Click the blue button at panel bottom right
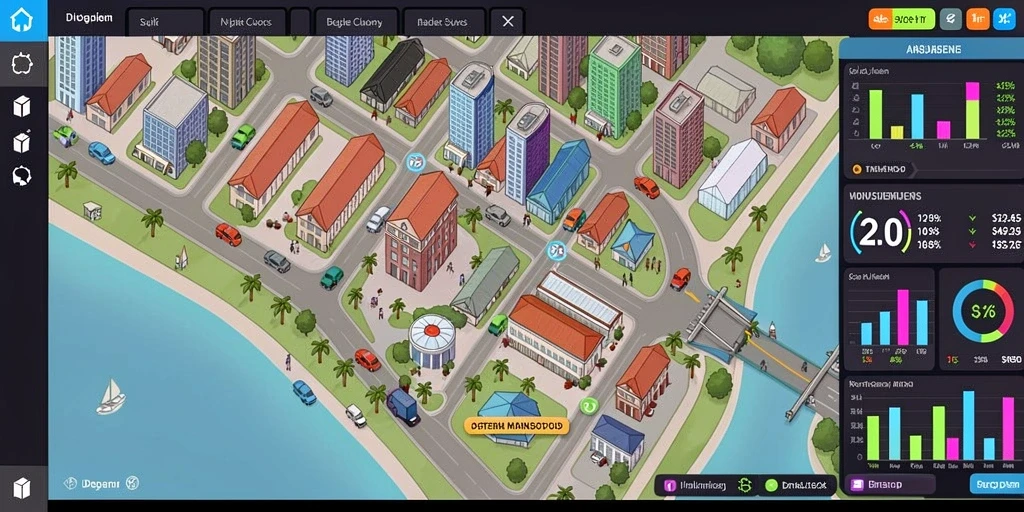1024x512 pixels. pyautogui.click(x=995, y=485)
